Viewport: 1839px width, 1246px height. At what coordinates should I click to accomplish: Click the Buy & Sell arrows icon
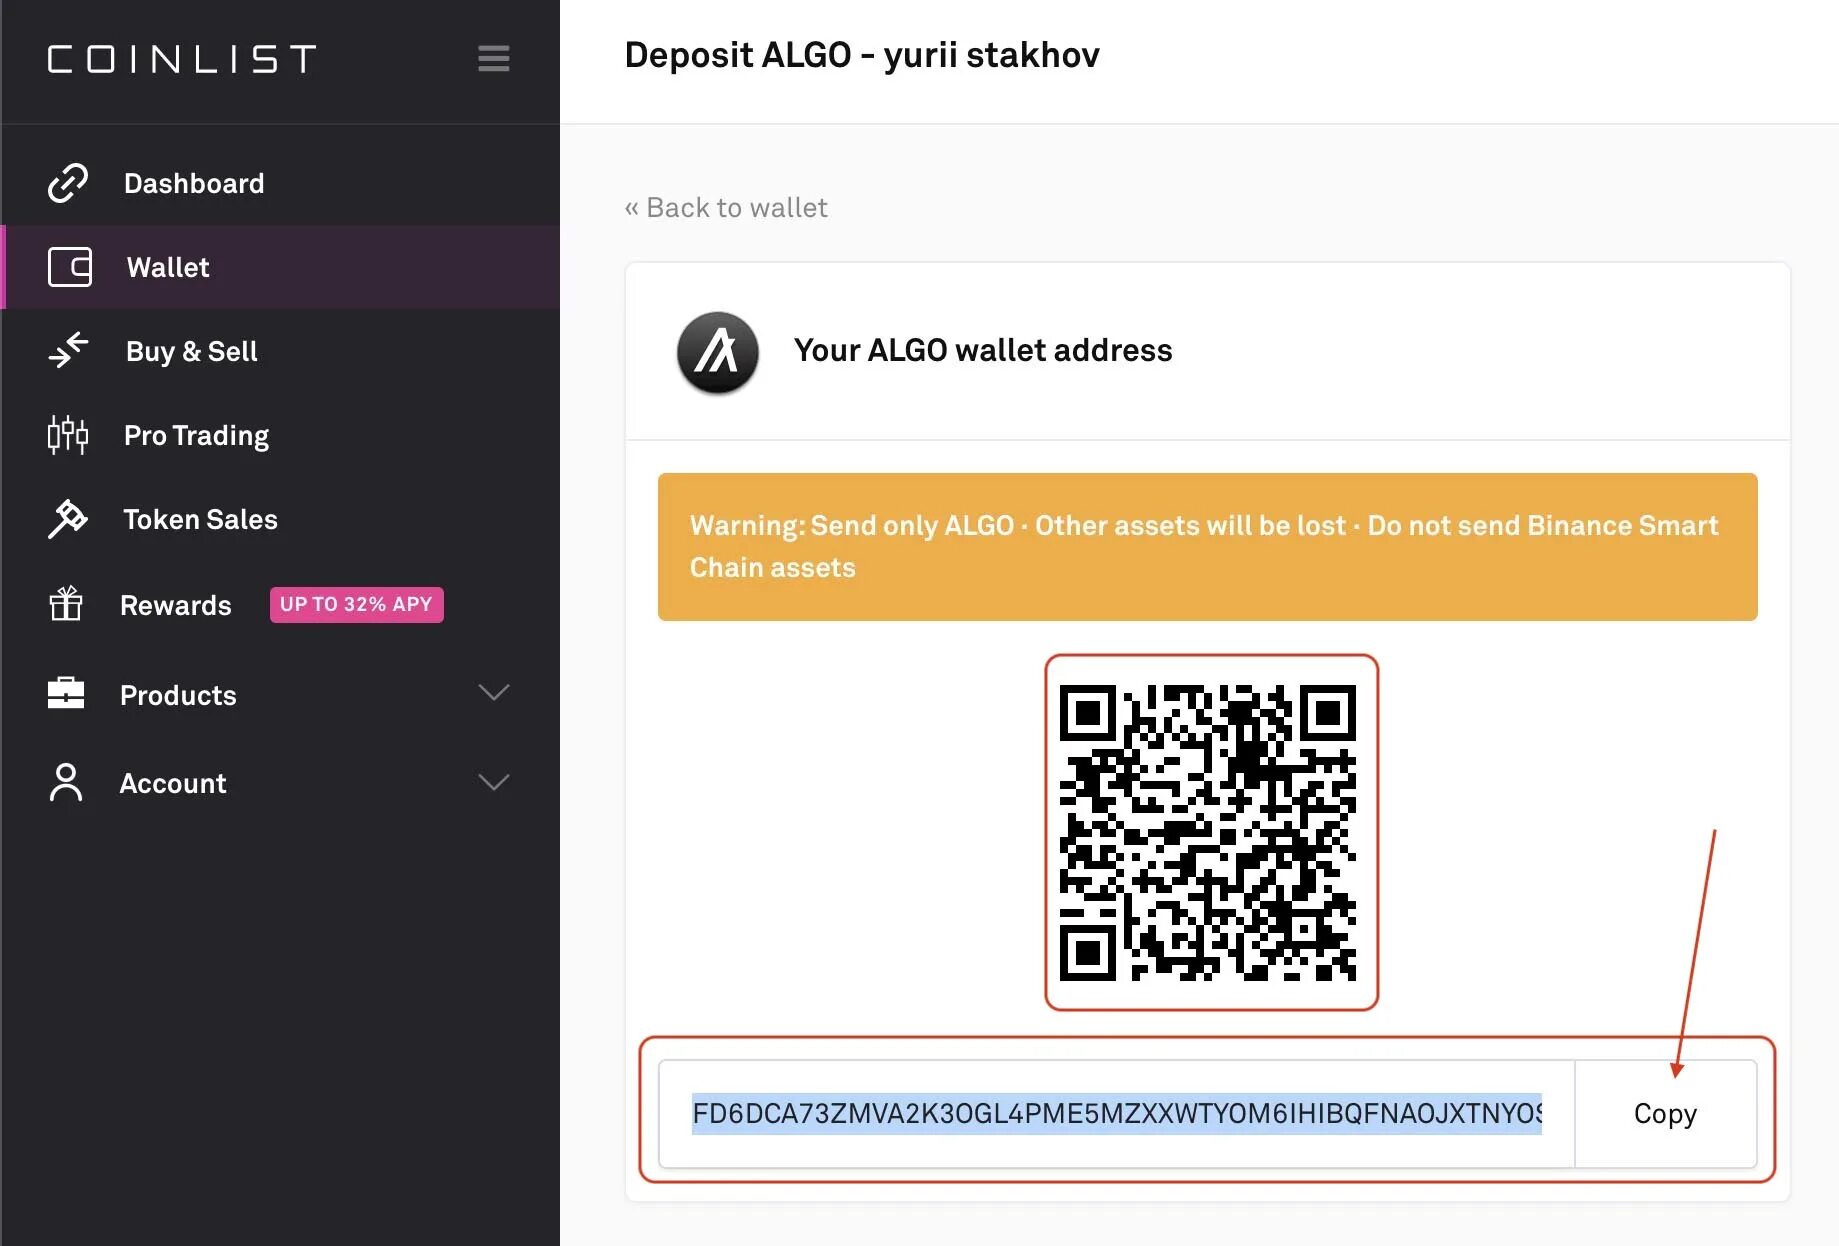68,351
